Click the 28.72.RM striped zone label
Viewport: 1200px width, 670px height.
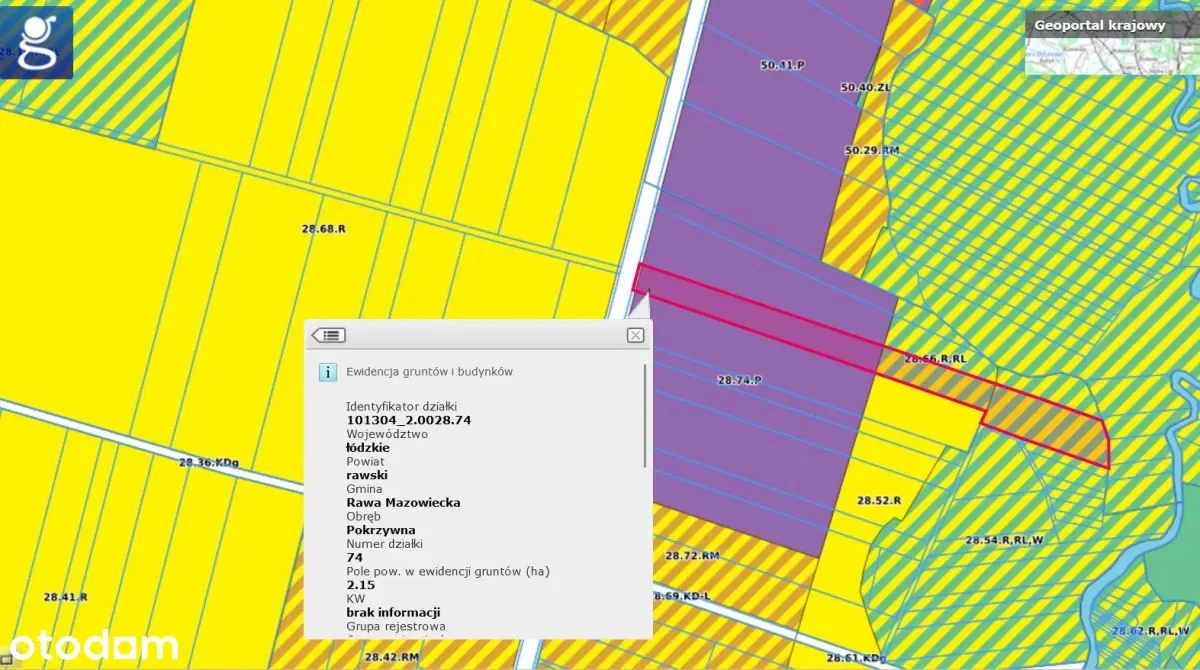click(x=692, y=555)
